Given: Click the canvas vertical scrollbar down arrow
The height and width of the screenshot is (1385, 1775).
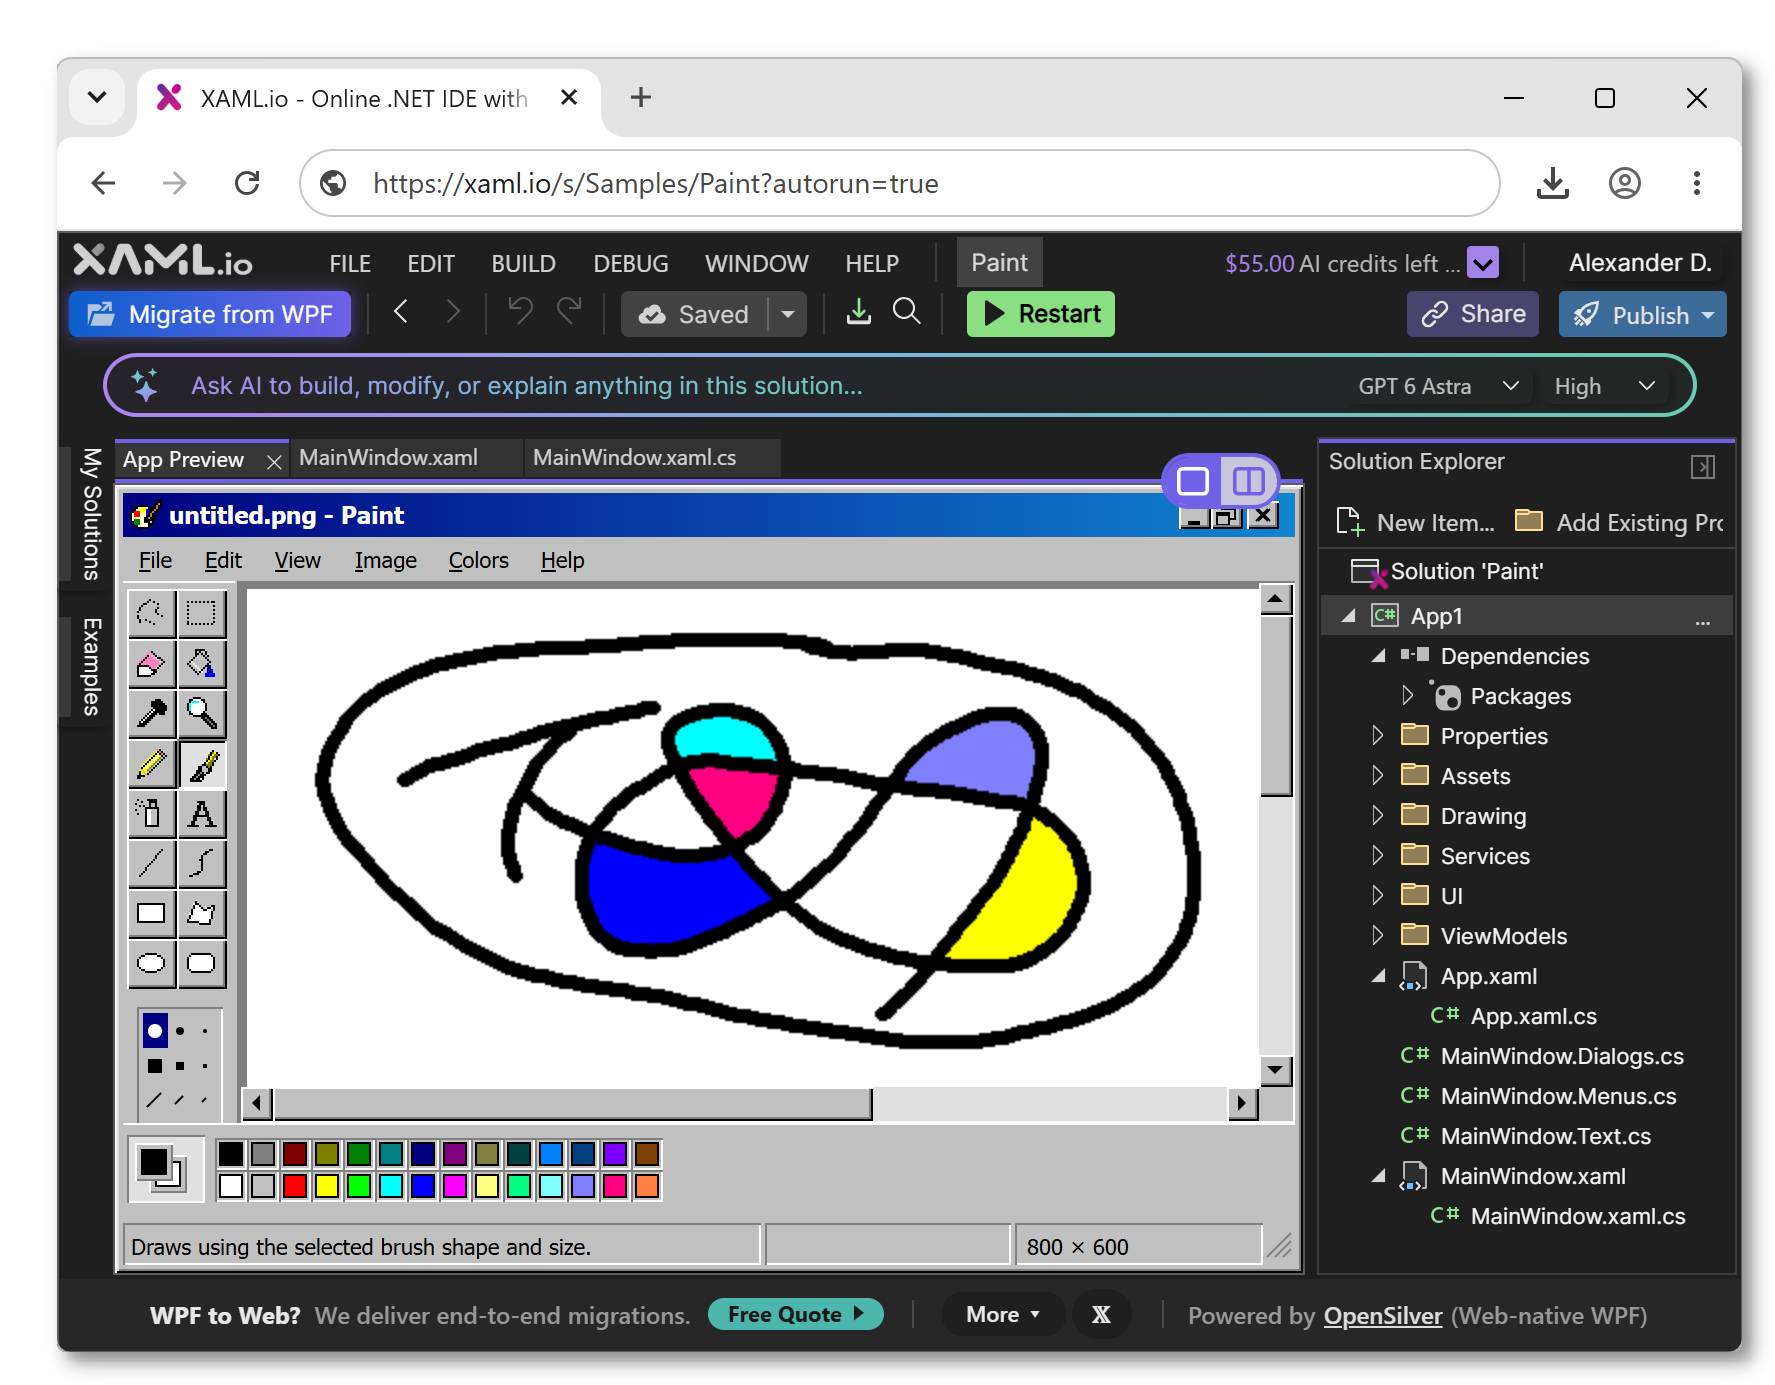Looking at the screenshot, I should 1274,1070.
